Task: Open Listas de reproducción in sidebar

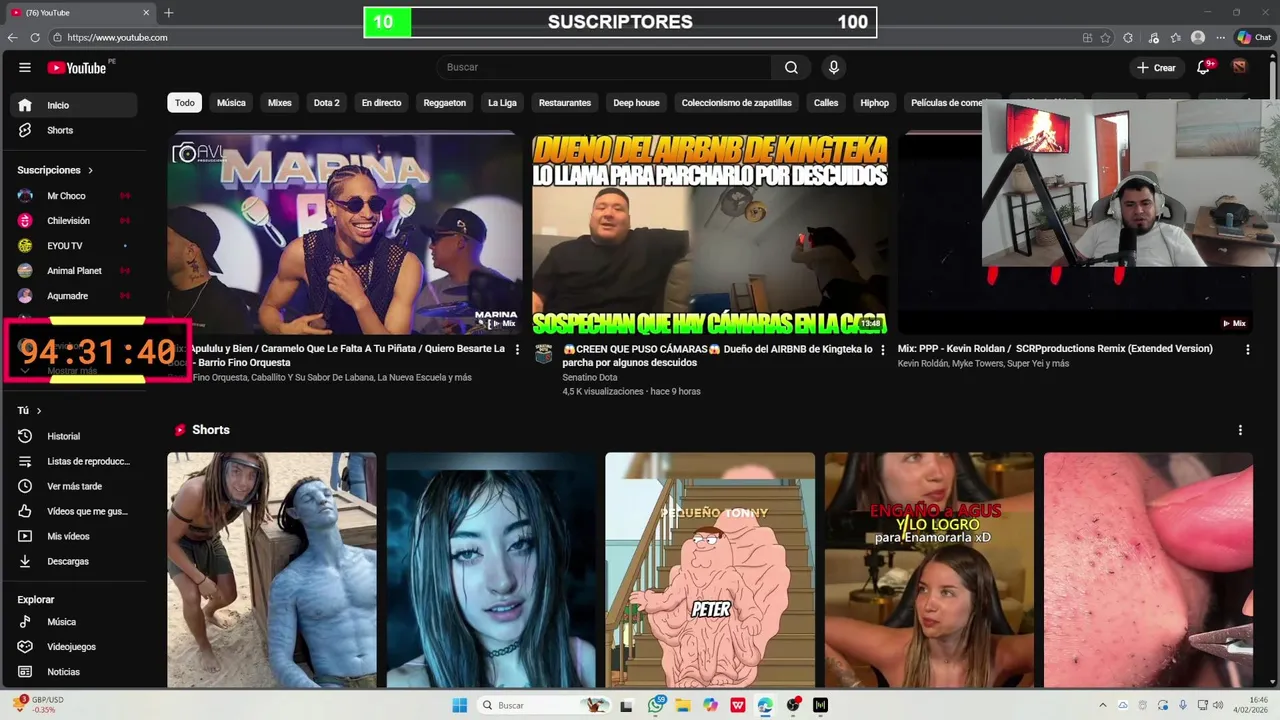Action: 74,461
